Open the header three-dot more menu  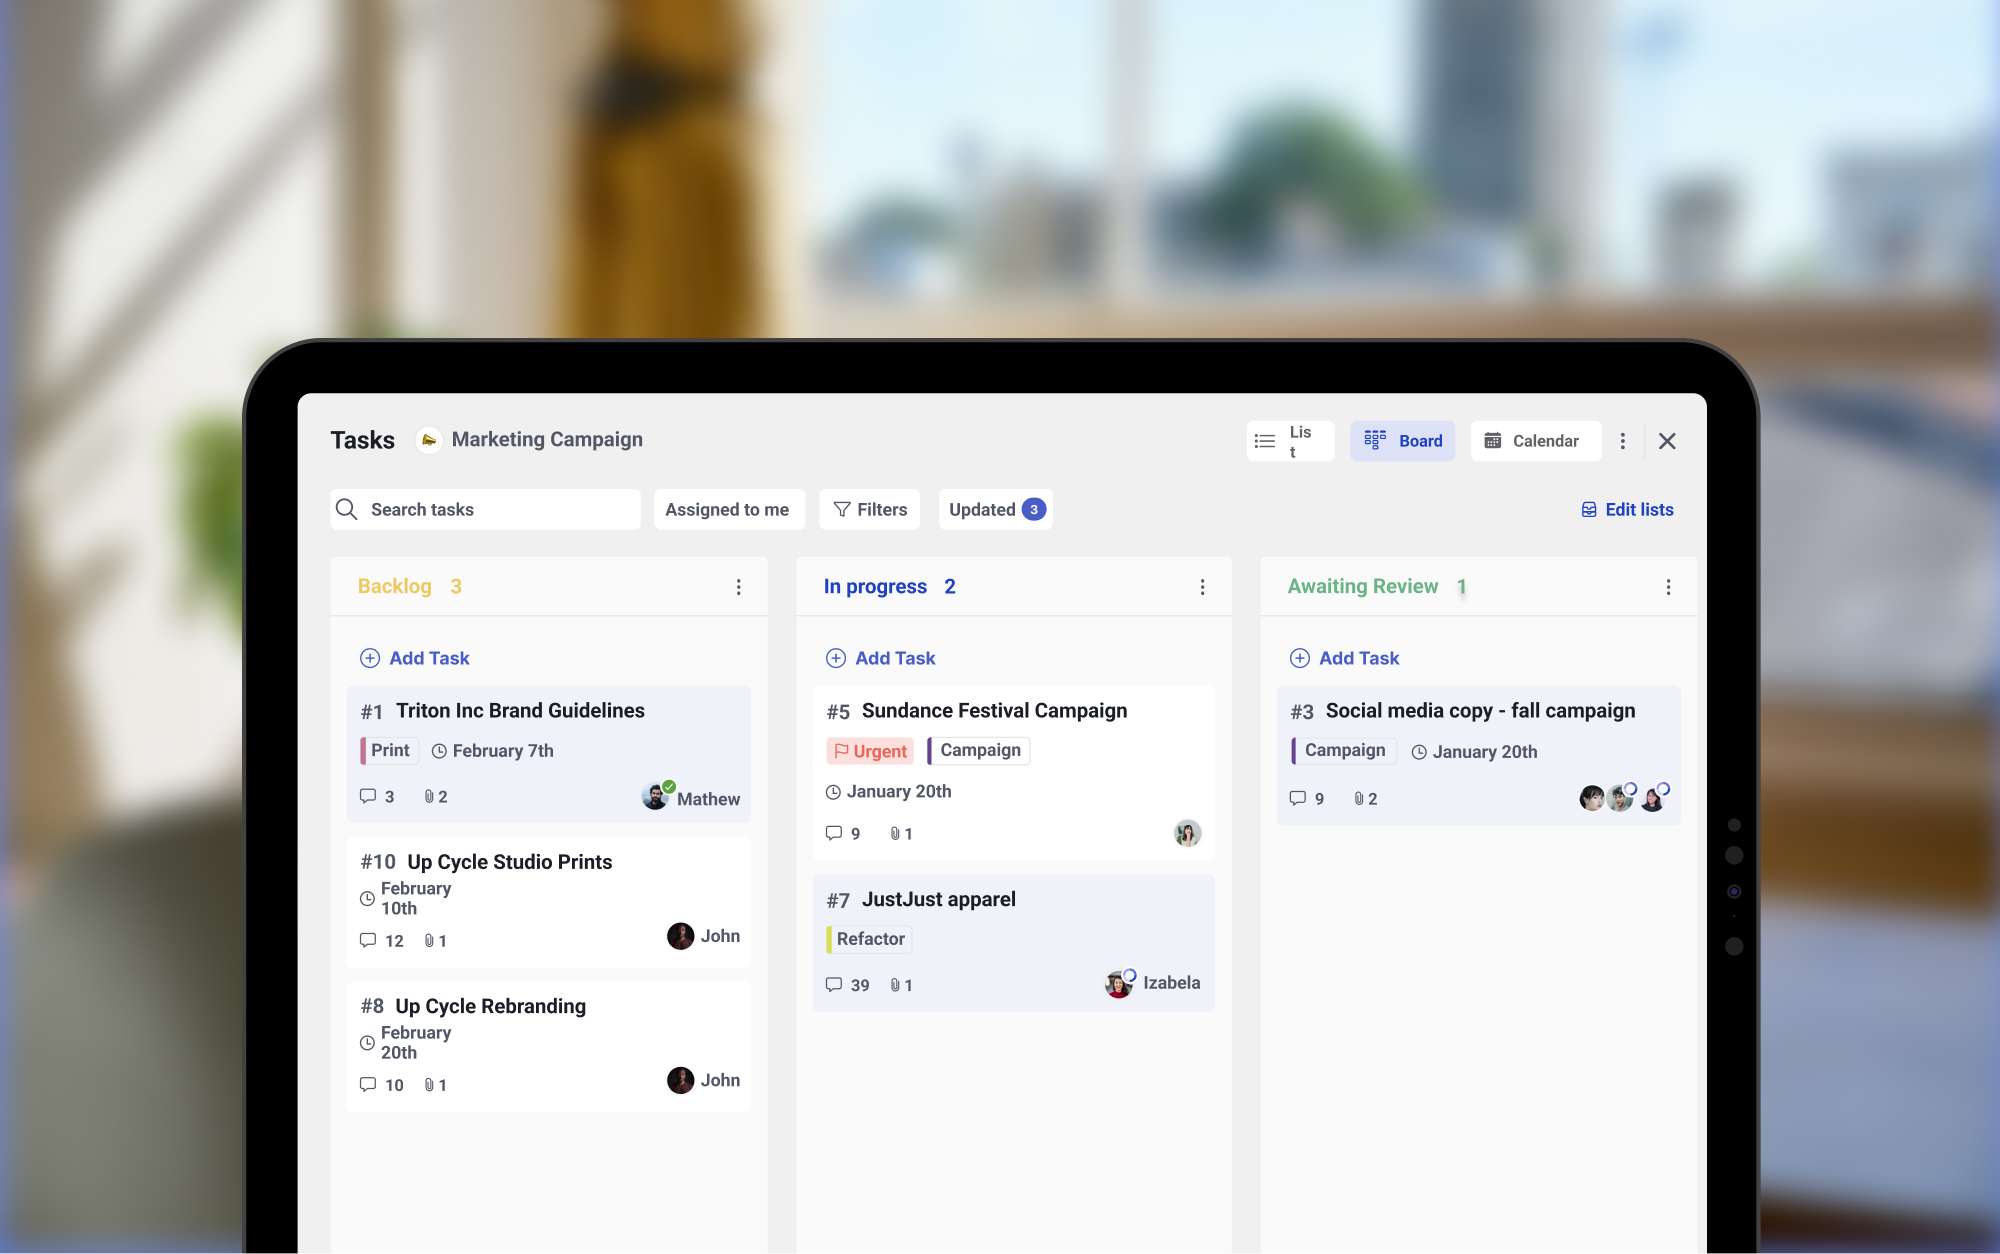[1622, 441]
